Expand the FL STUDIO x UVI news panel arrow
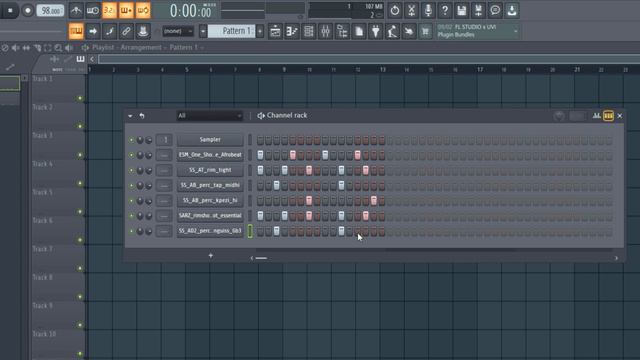 coord(516,31)
